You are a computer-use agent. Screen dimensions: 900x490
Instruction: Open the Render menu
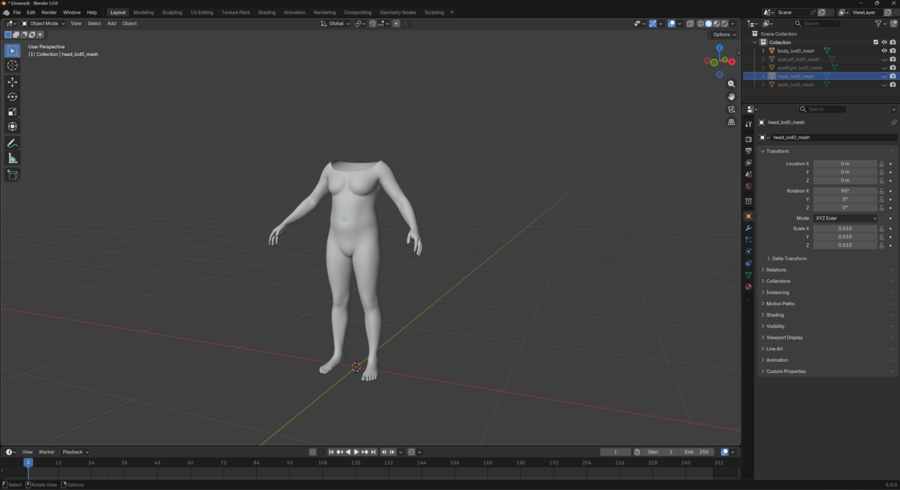(x=49, y=12)
